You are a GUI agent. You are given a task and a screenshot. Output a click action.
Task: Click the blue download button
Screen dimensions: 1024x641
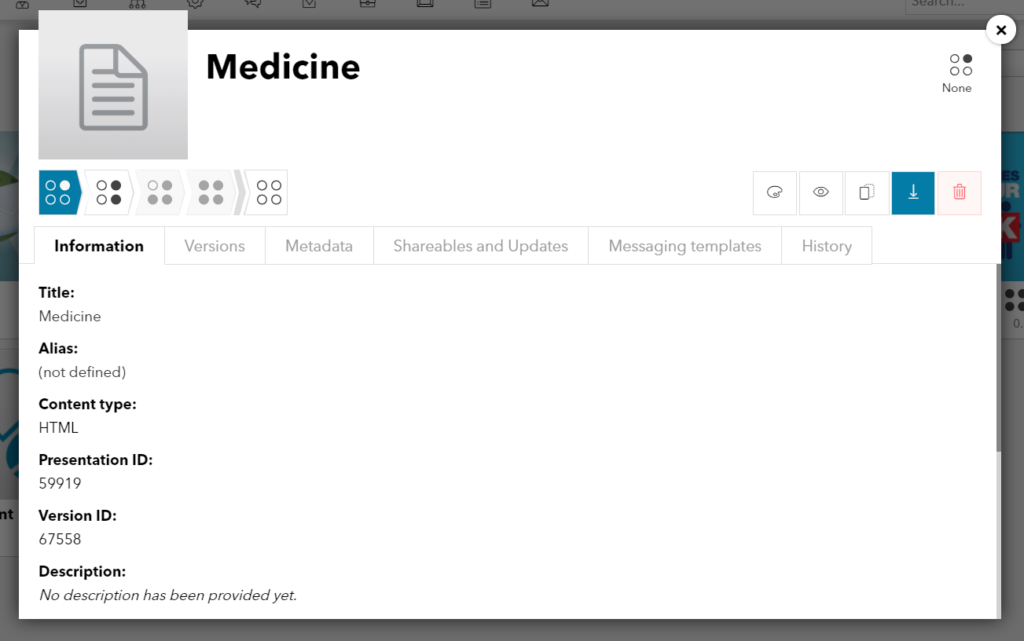click(912, 193)
